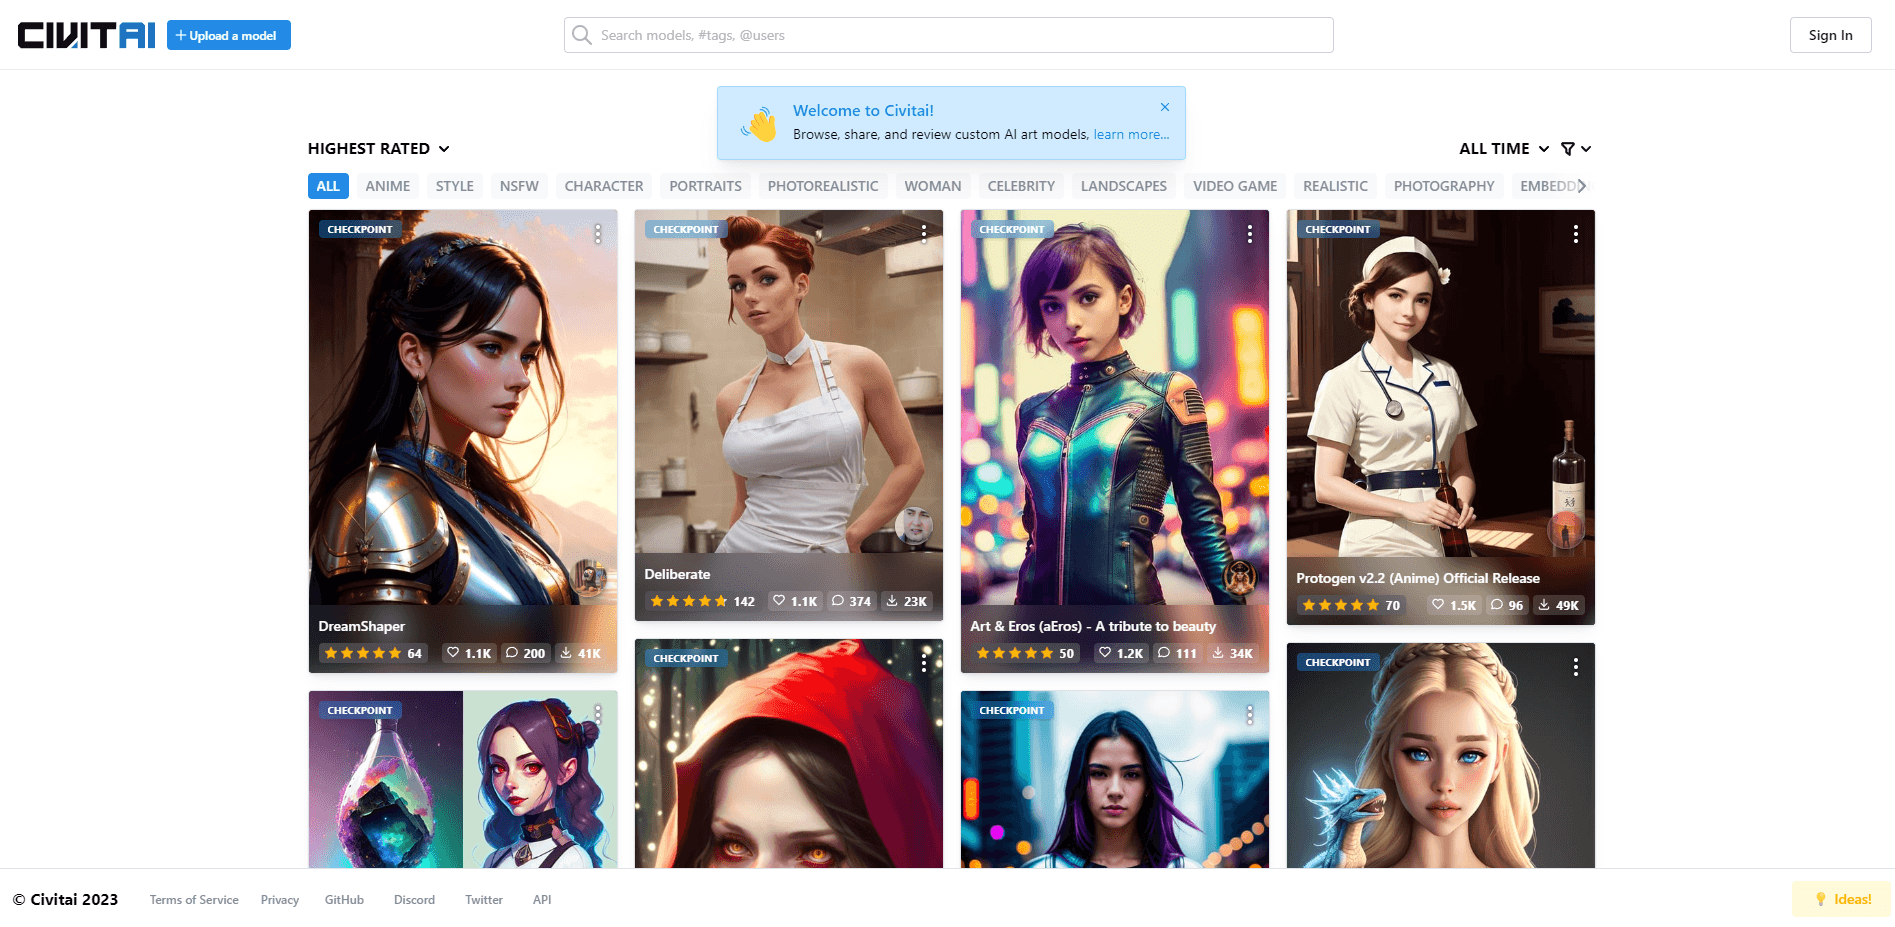
Task: Filter by the LANDSCAPES tag
Action: coord(1123,186)
